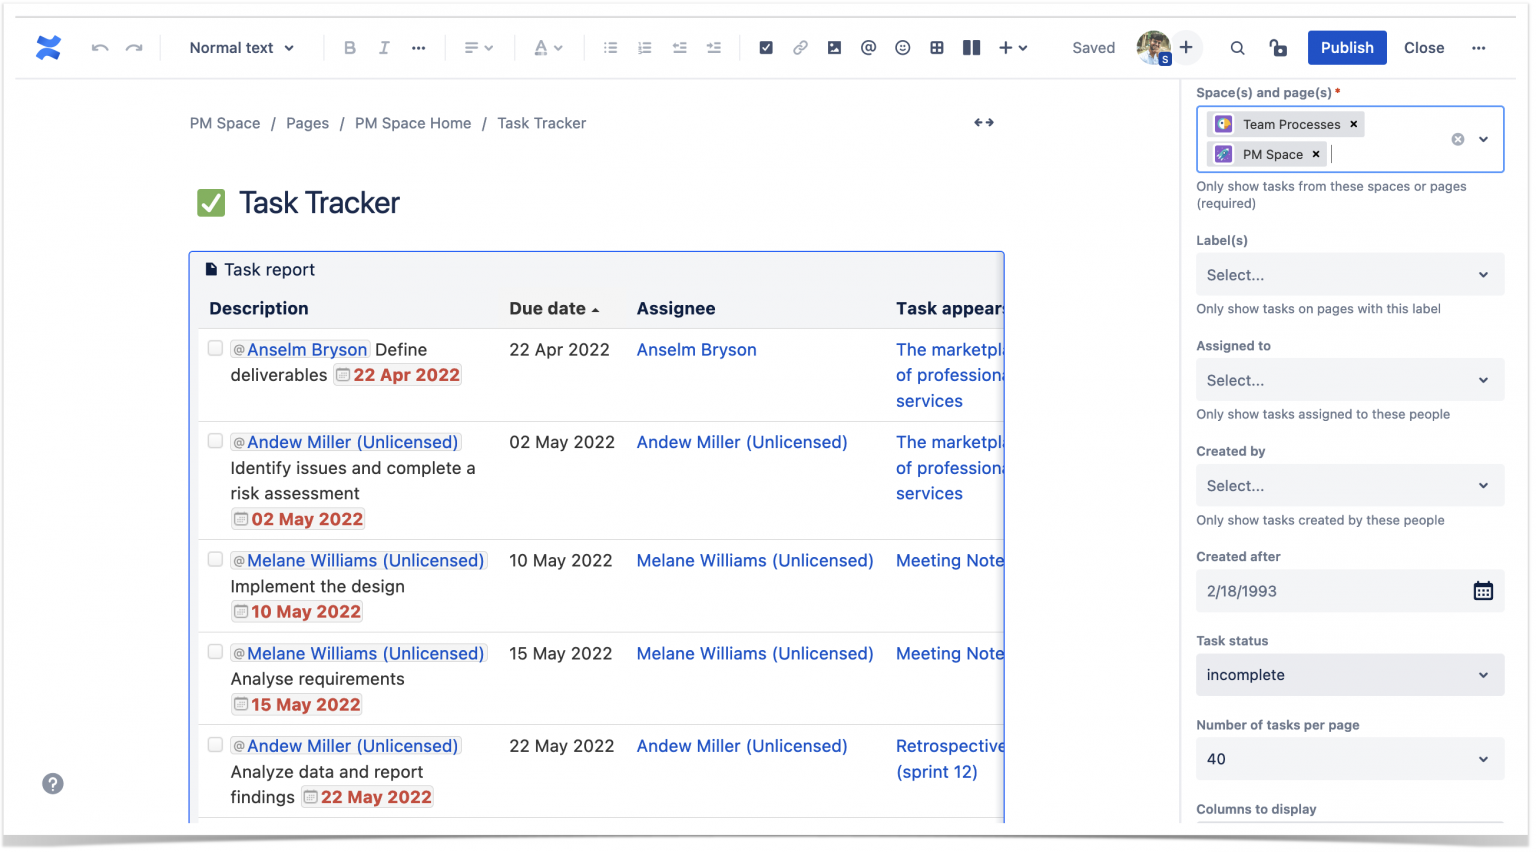
Task: Click the unlocked restrictions padlock icon
Action: 1277,47
